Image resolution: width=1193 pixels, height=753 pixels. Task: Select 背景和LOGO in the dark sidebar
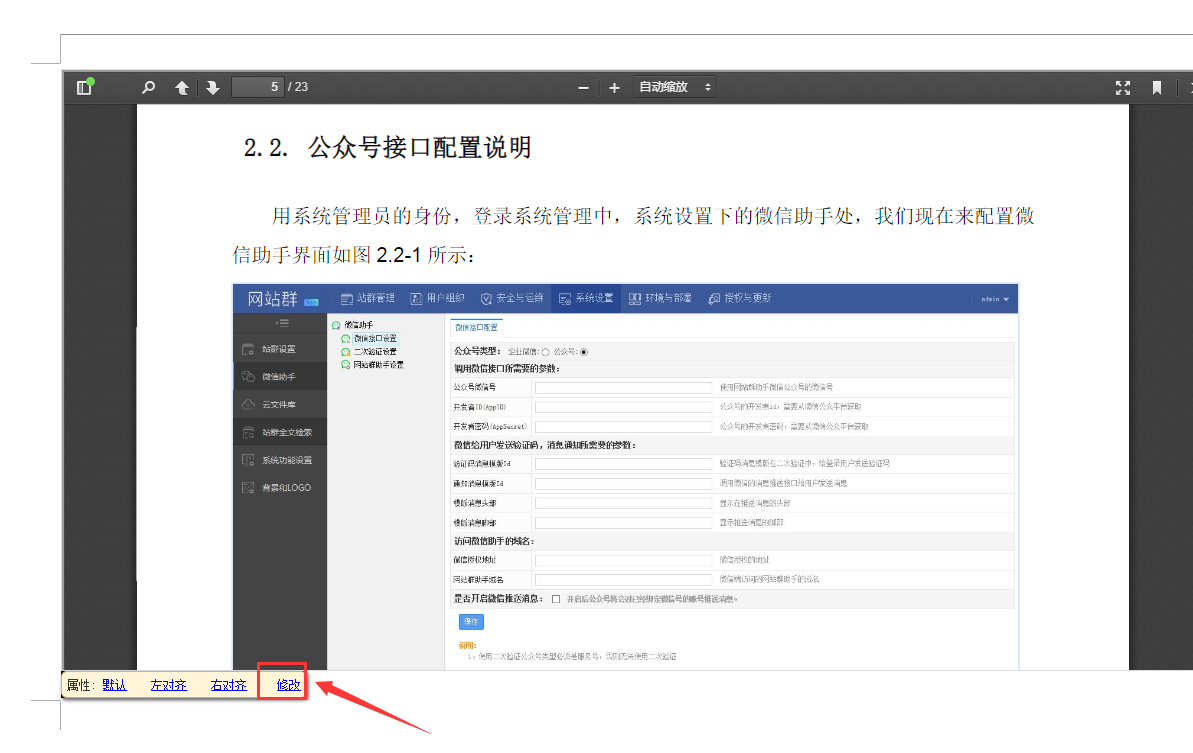pyautogui.click(x=280, y=488)
